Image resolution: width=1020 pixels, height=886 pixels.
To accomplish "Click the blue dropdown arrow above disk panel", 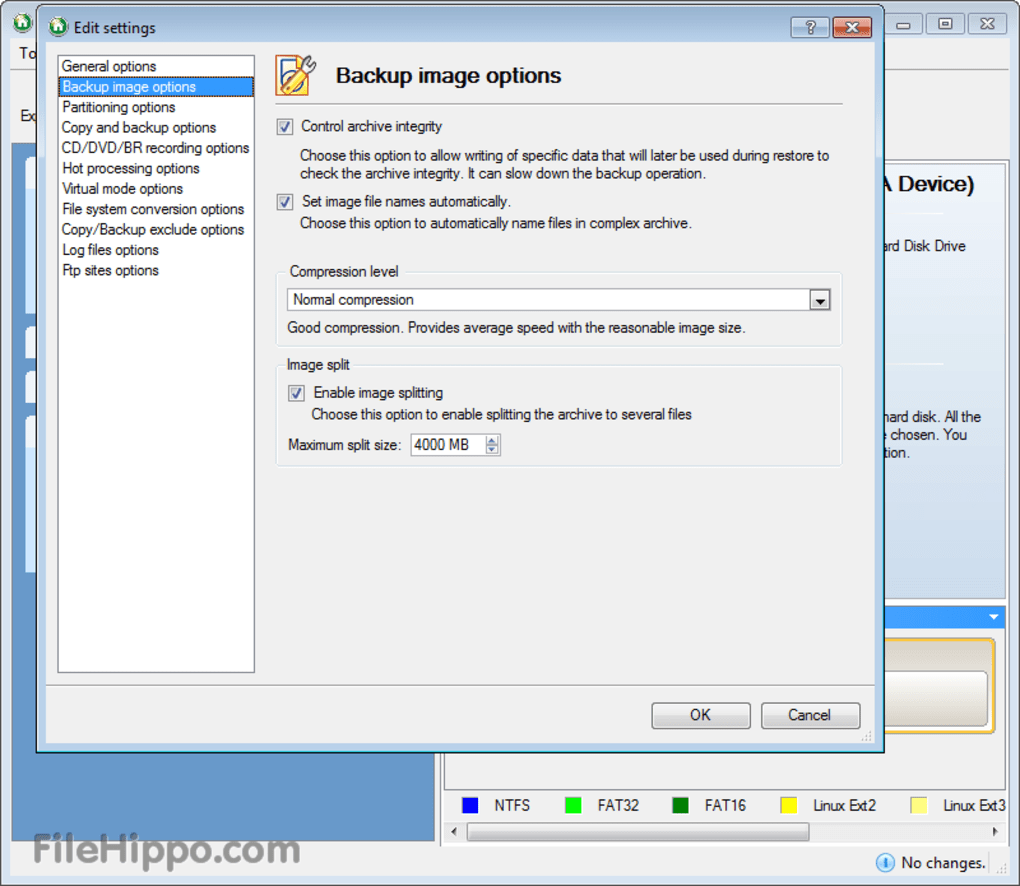I will (x=995, y=617).
